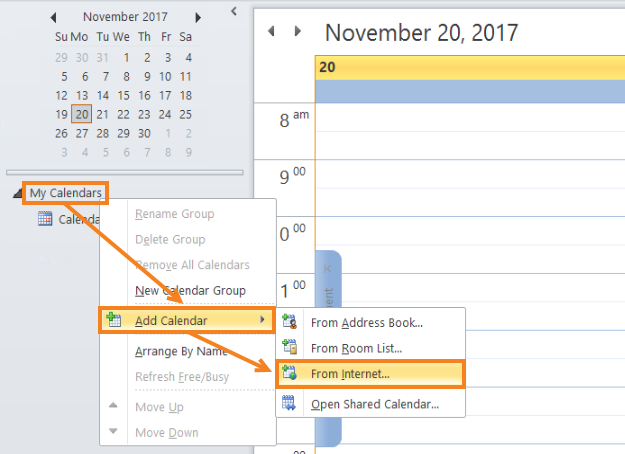Click the Add Calendar menu icon
625x454 pixels.
click(114, 320)
